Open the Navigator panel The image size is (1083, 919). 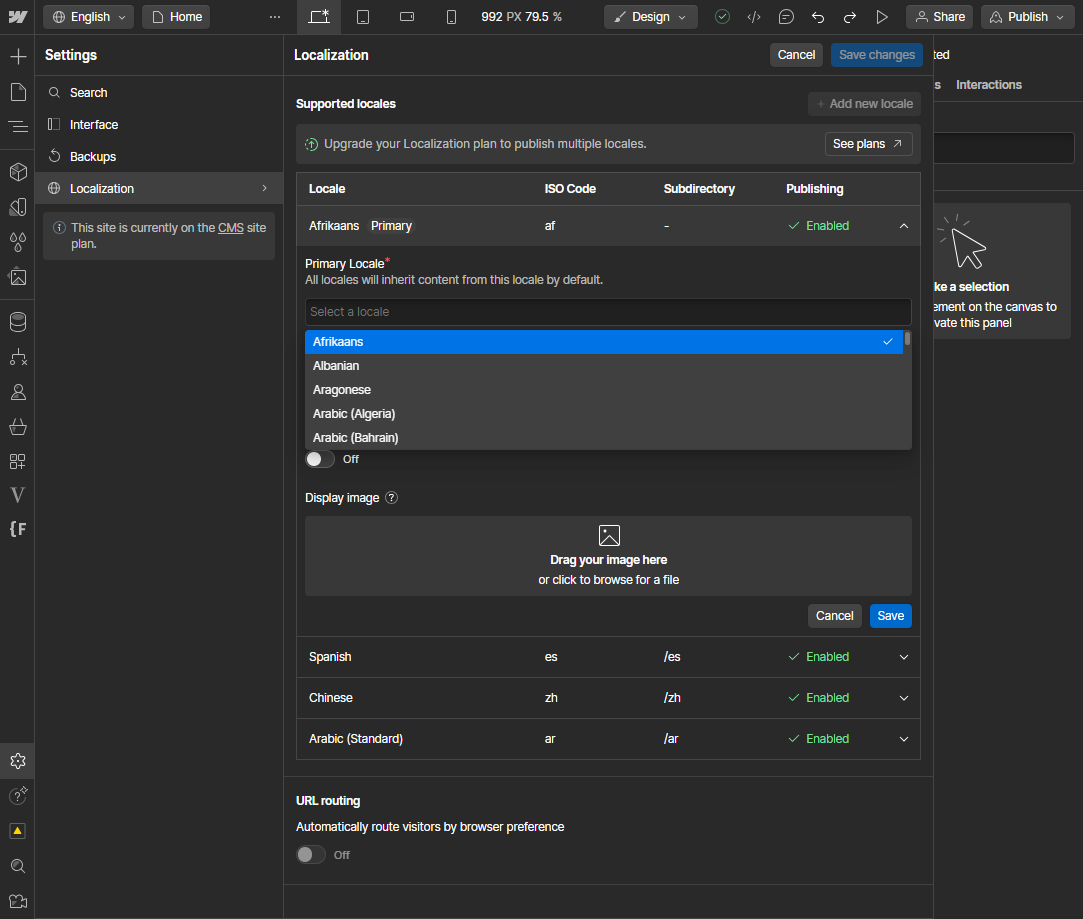click(17, 127)
